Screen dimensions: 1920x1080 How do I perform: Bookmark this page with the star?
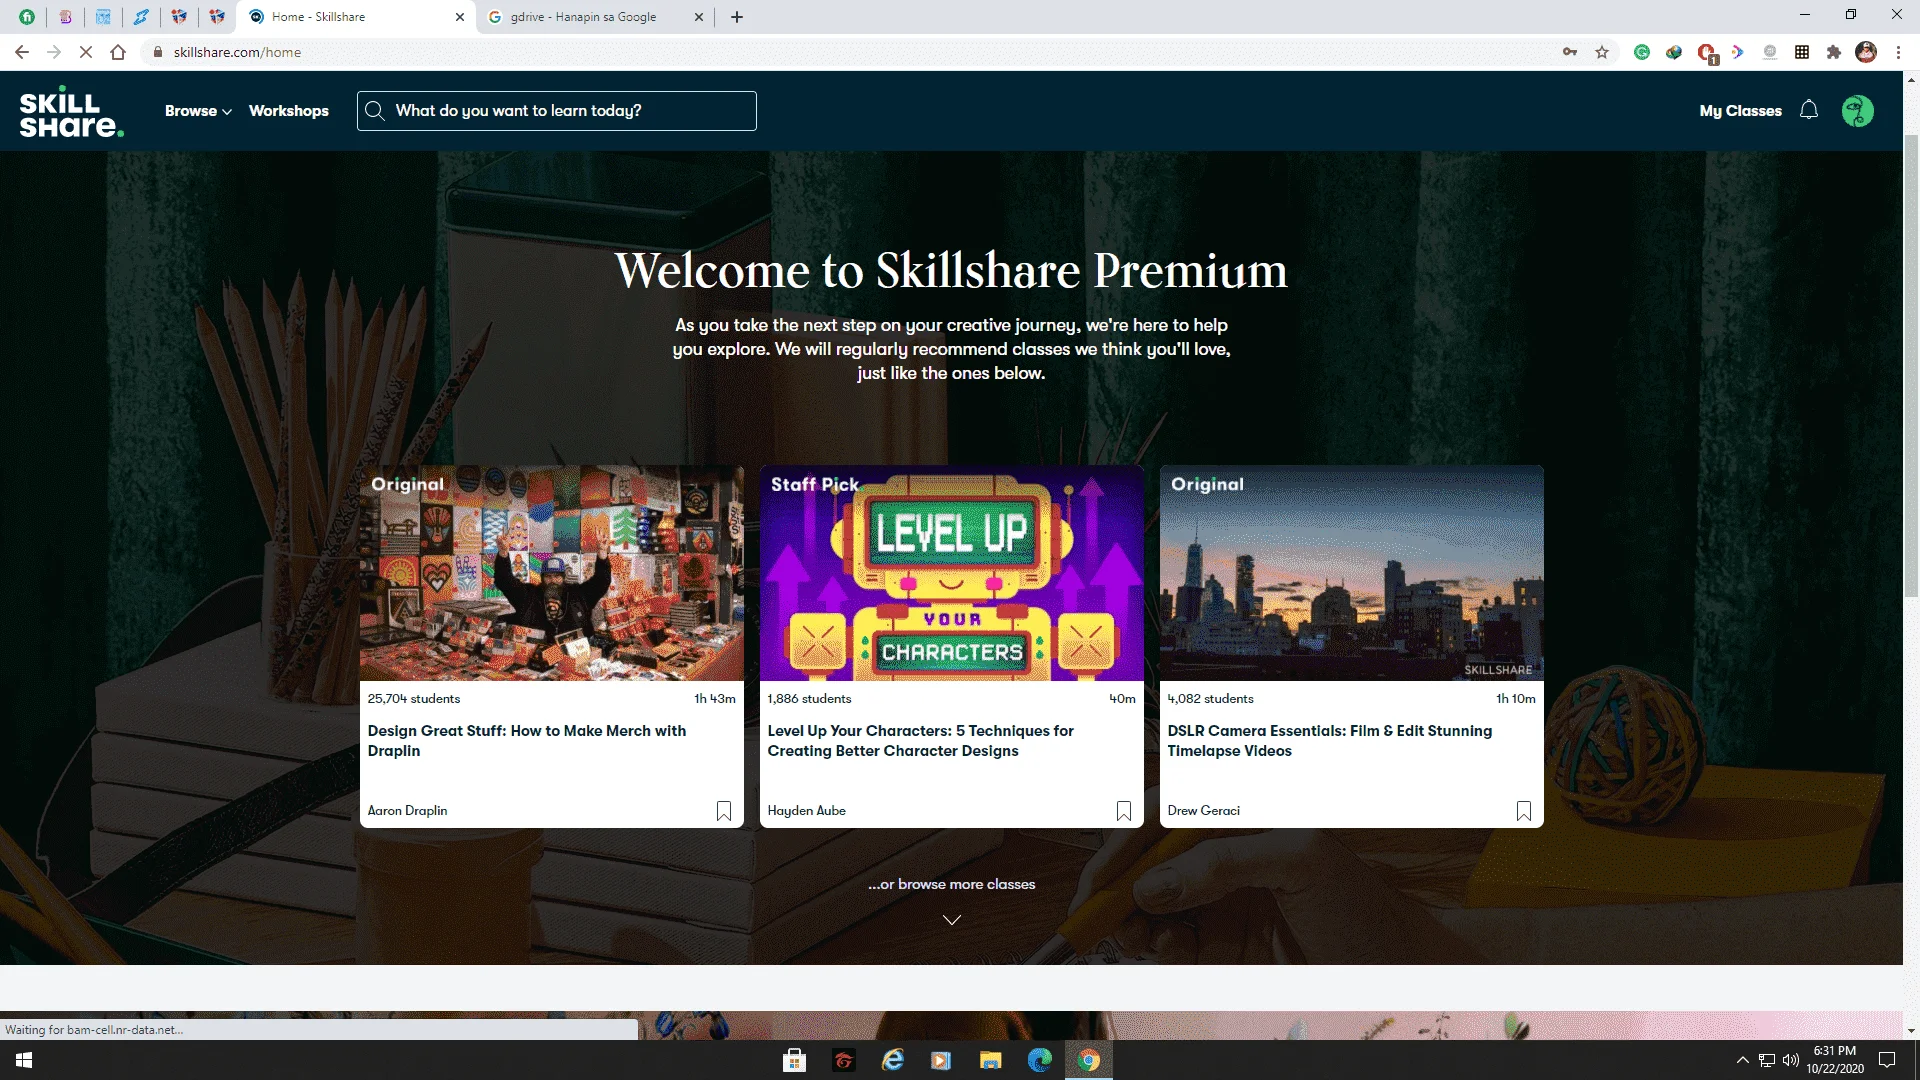click(x=1602, y=52)
